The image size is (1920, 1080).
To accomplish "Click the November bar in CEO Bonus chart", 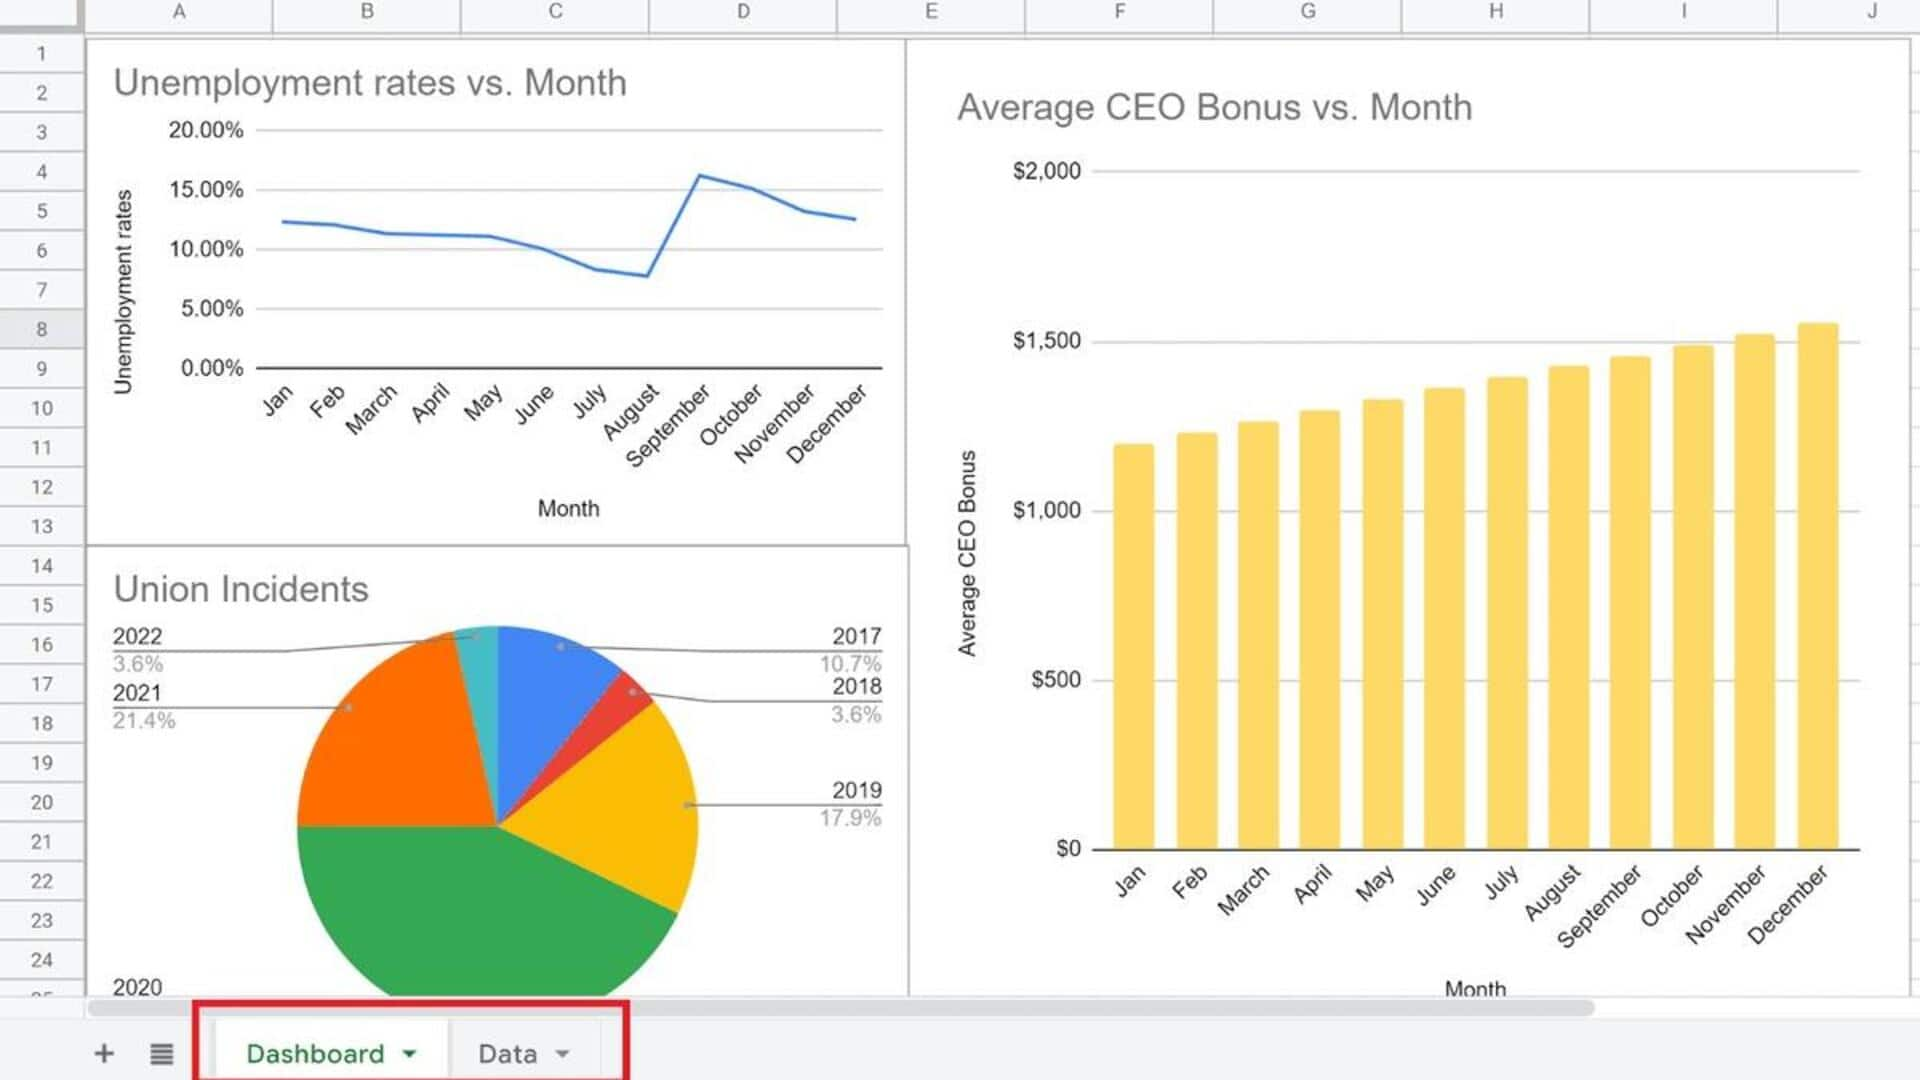I will pos(1754,591).
